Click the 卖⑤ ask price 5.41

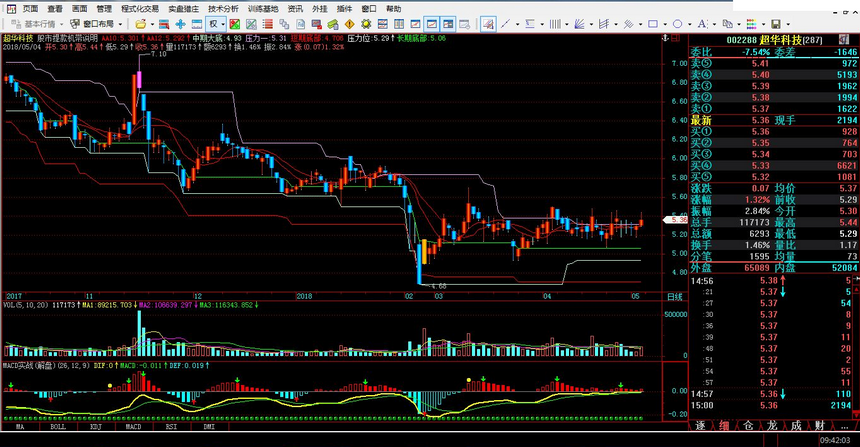[x=760, y=64]
